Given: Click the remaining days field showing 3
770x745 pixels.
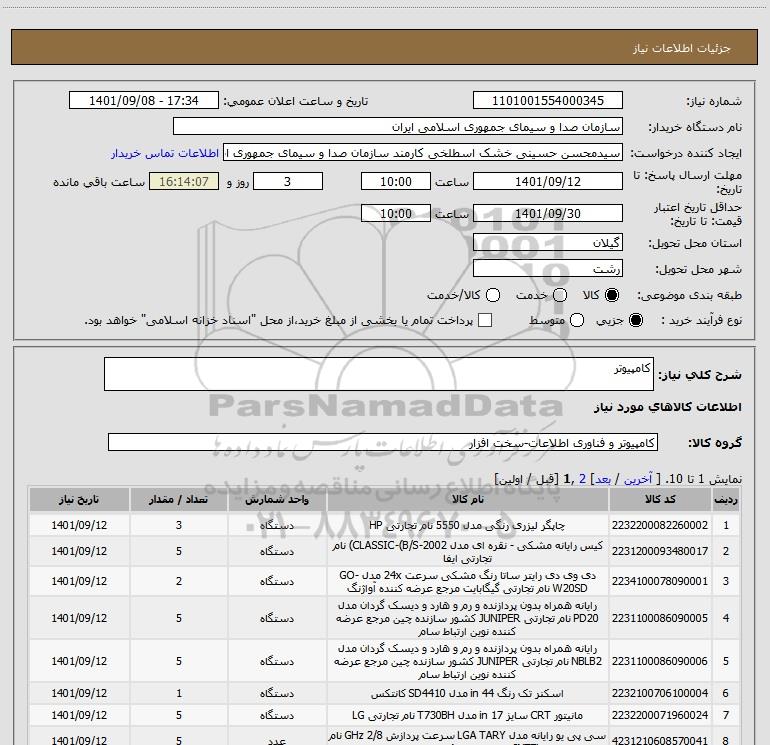Looking at the screenshot, I should tap(288, 181).
